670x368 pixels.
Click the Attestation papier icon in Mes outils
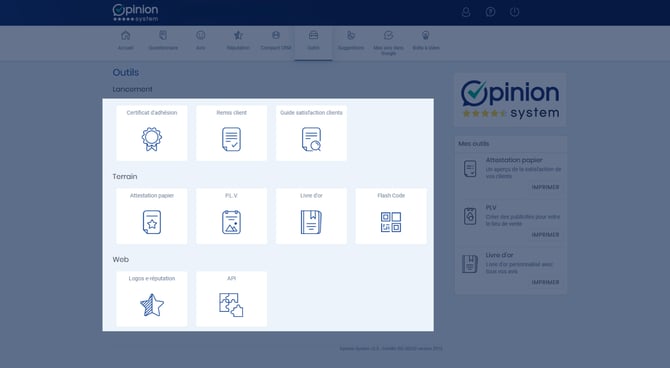470,168
